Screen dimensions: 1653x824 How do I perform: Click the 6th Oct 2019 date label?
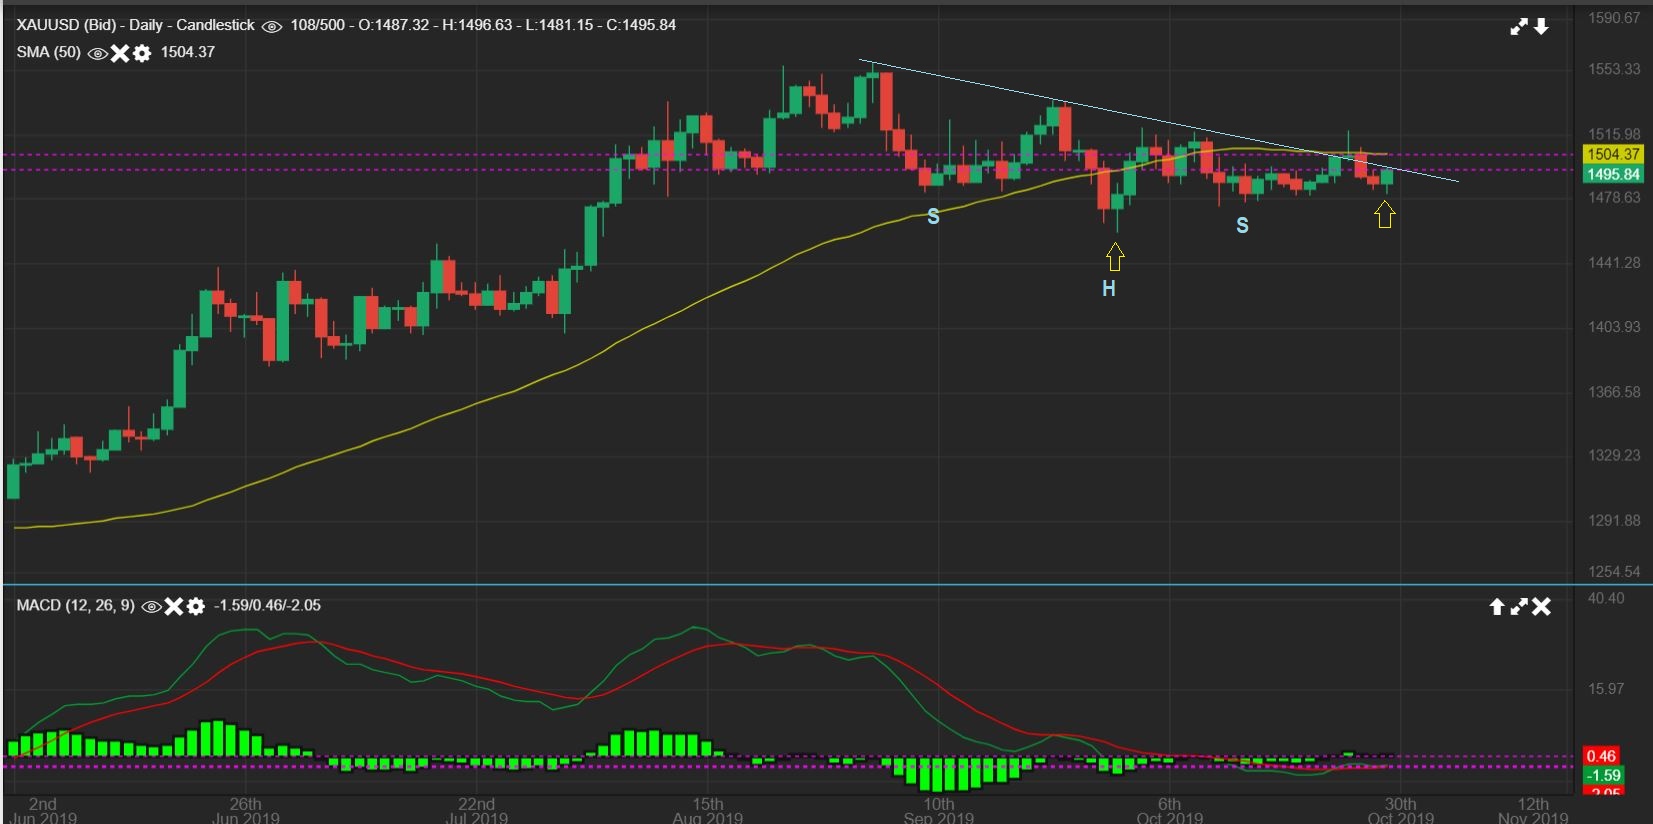[x=1170, y=811]
